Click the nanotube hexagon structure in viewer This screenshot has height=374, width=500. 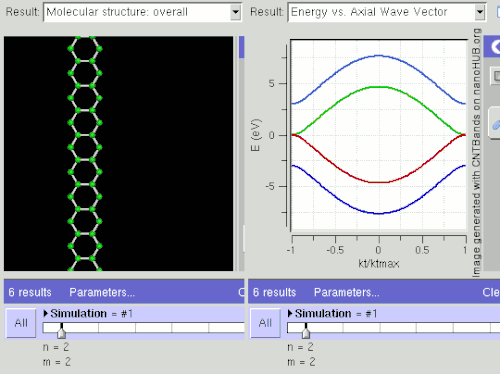tap(85, 153)
